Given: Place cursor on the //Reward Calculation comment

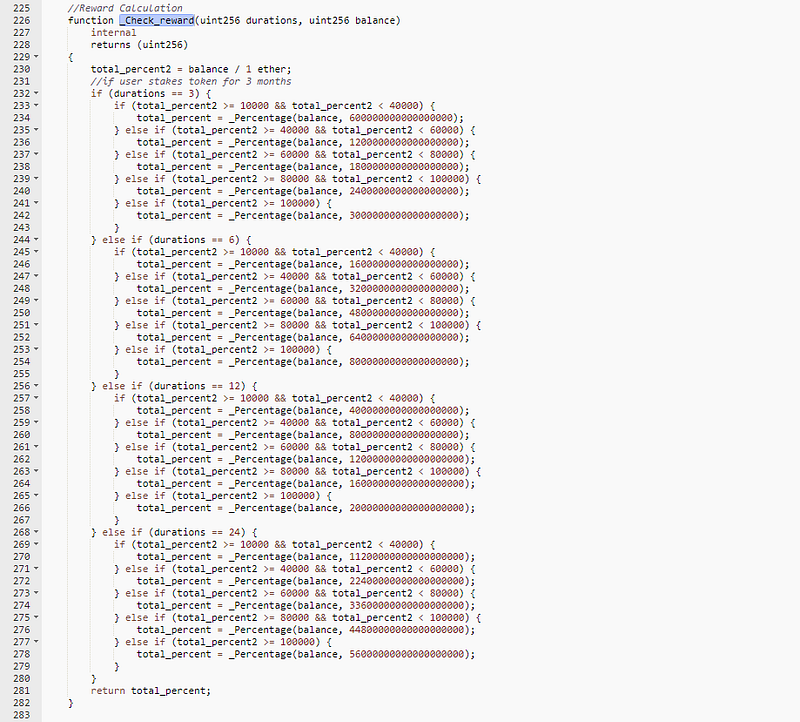Looking at the screenshot, I should pos(125,9).
